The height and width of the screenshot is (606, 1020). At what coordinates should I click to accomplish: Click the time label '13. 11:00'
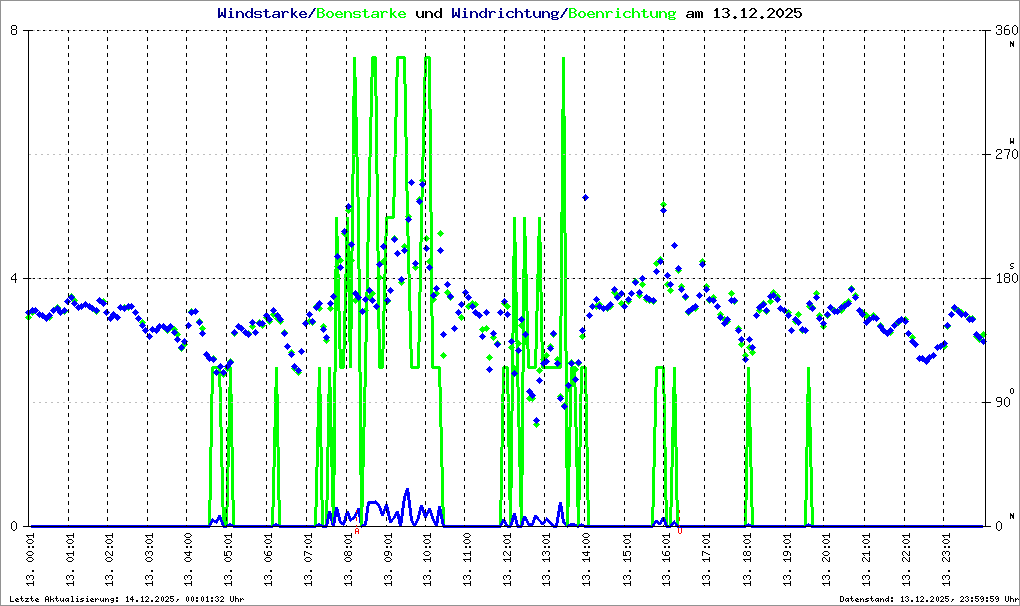[x=466, y=559]
